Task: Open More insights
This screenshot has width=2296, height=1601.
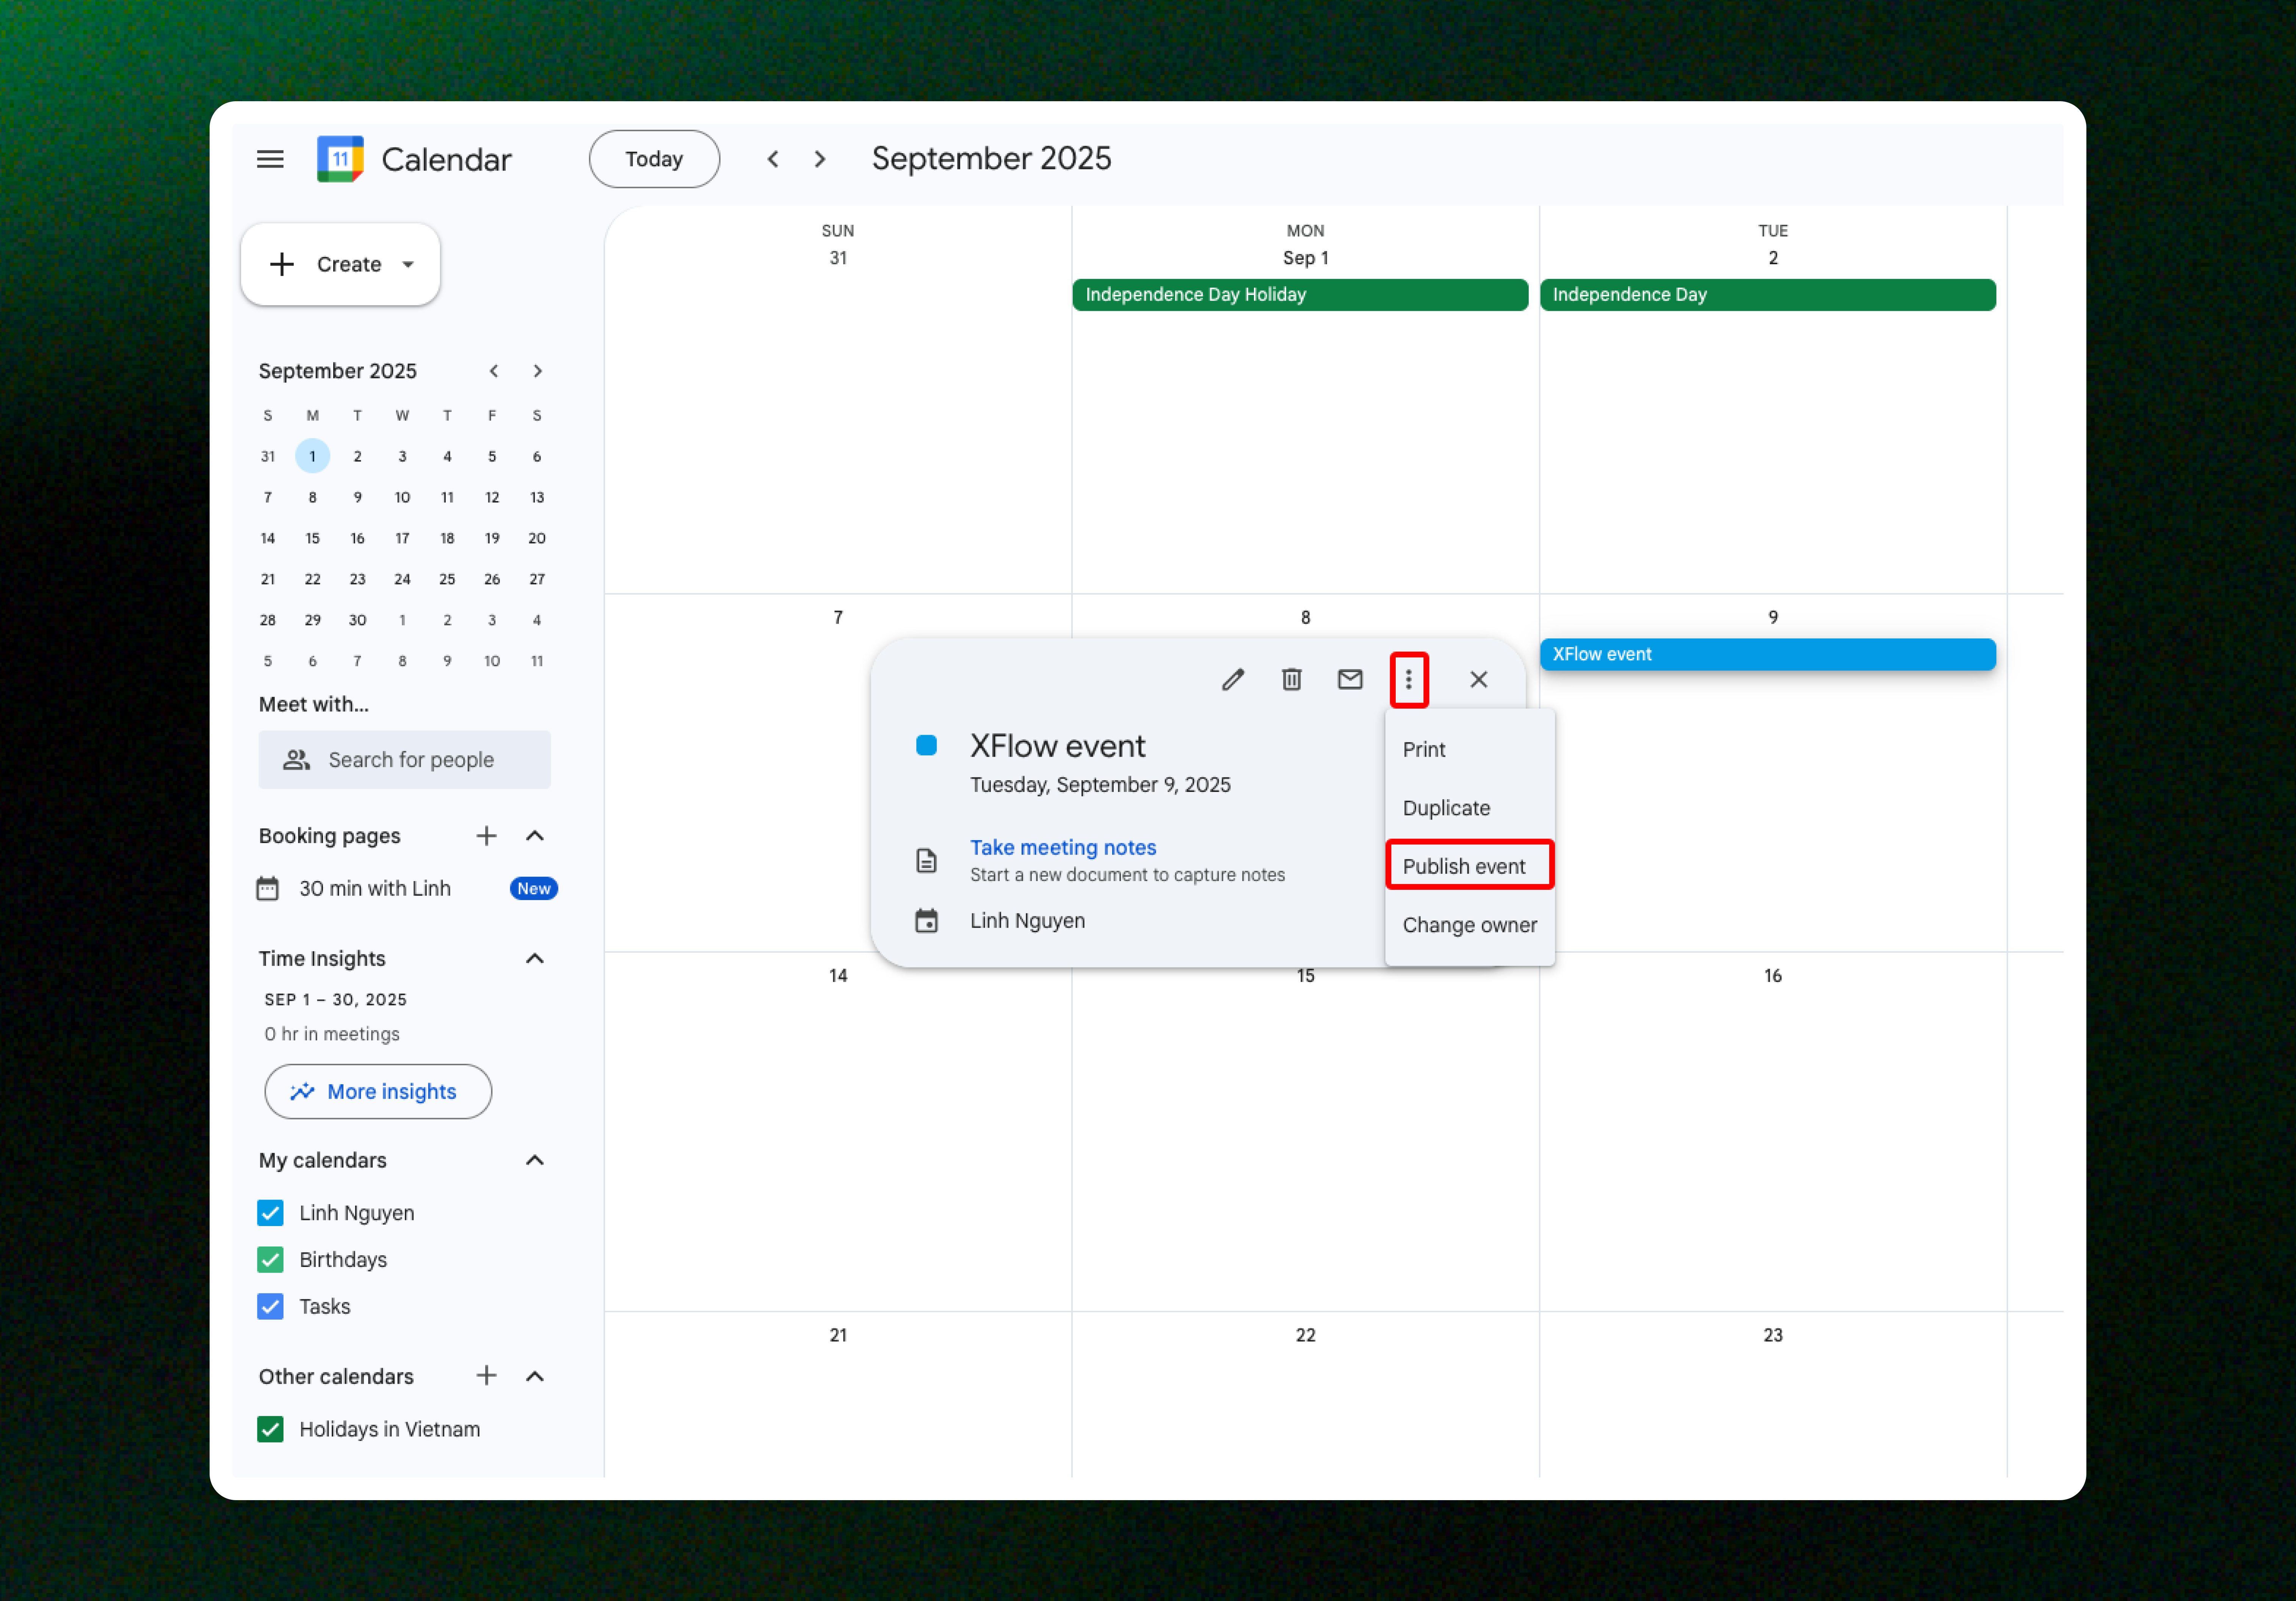Action: click(x=378, y=1092)
